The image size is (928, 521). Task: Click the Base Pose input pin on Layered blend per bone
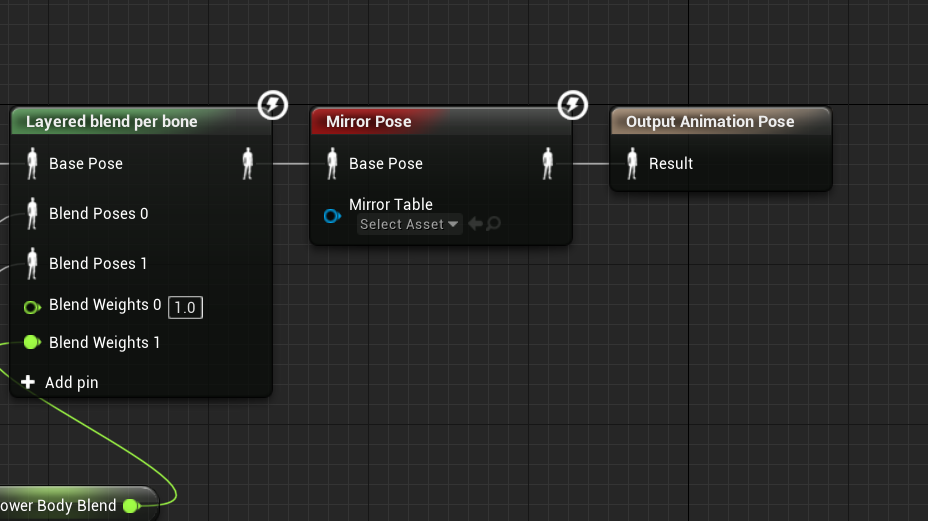pyautogui.click(x=33, y=163)
